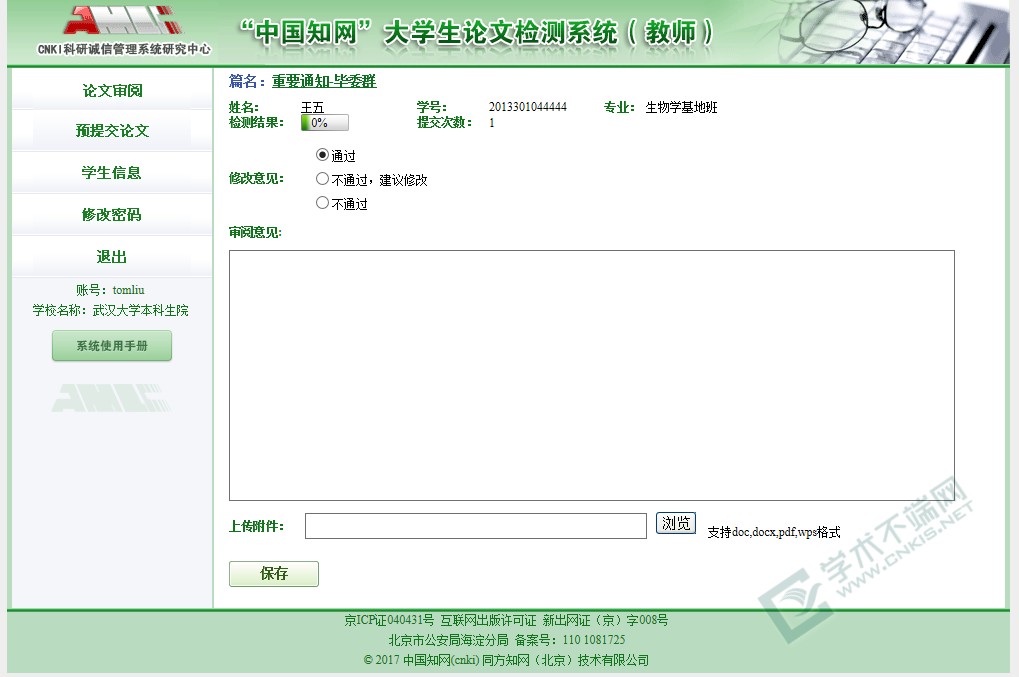Click the 0% detection result bar
This screenshot has height=677, width=1019.
[x=325, y=123]
